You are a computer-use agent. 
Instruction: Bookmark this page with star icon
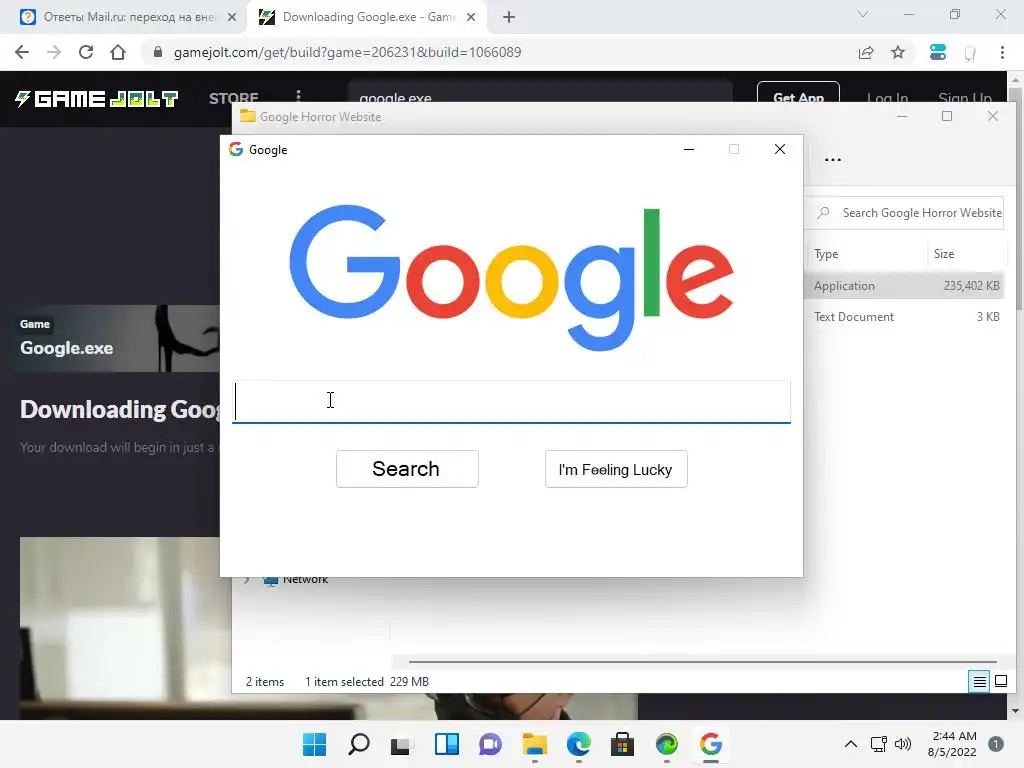tap(898, 52)
